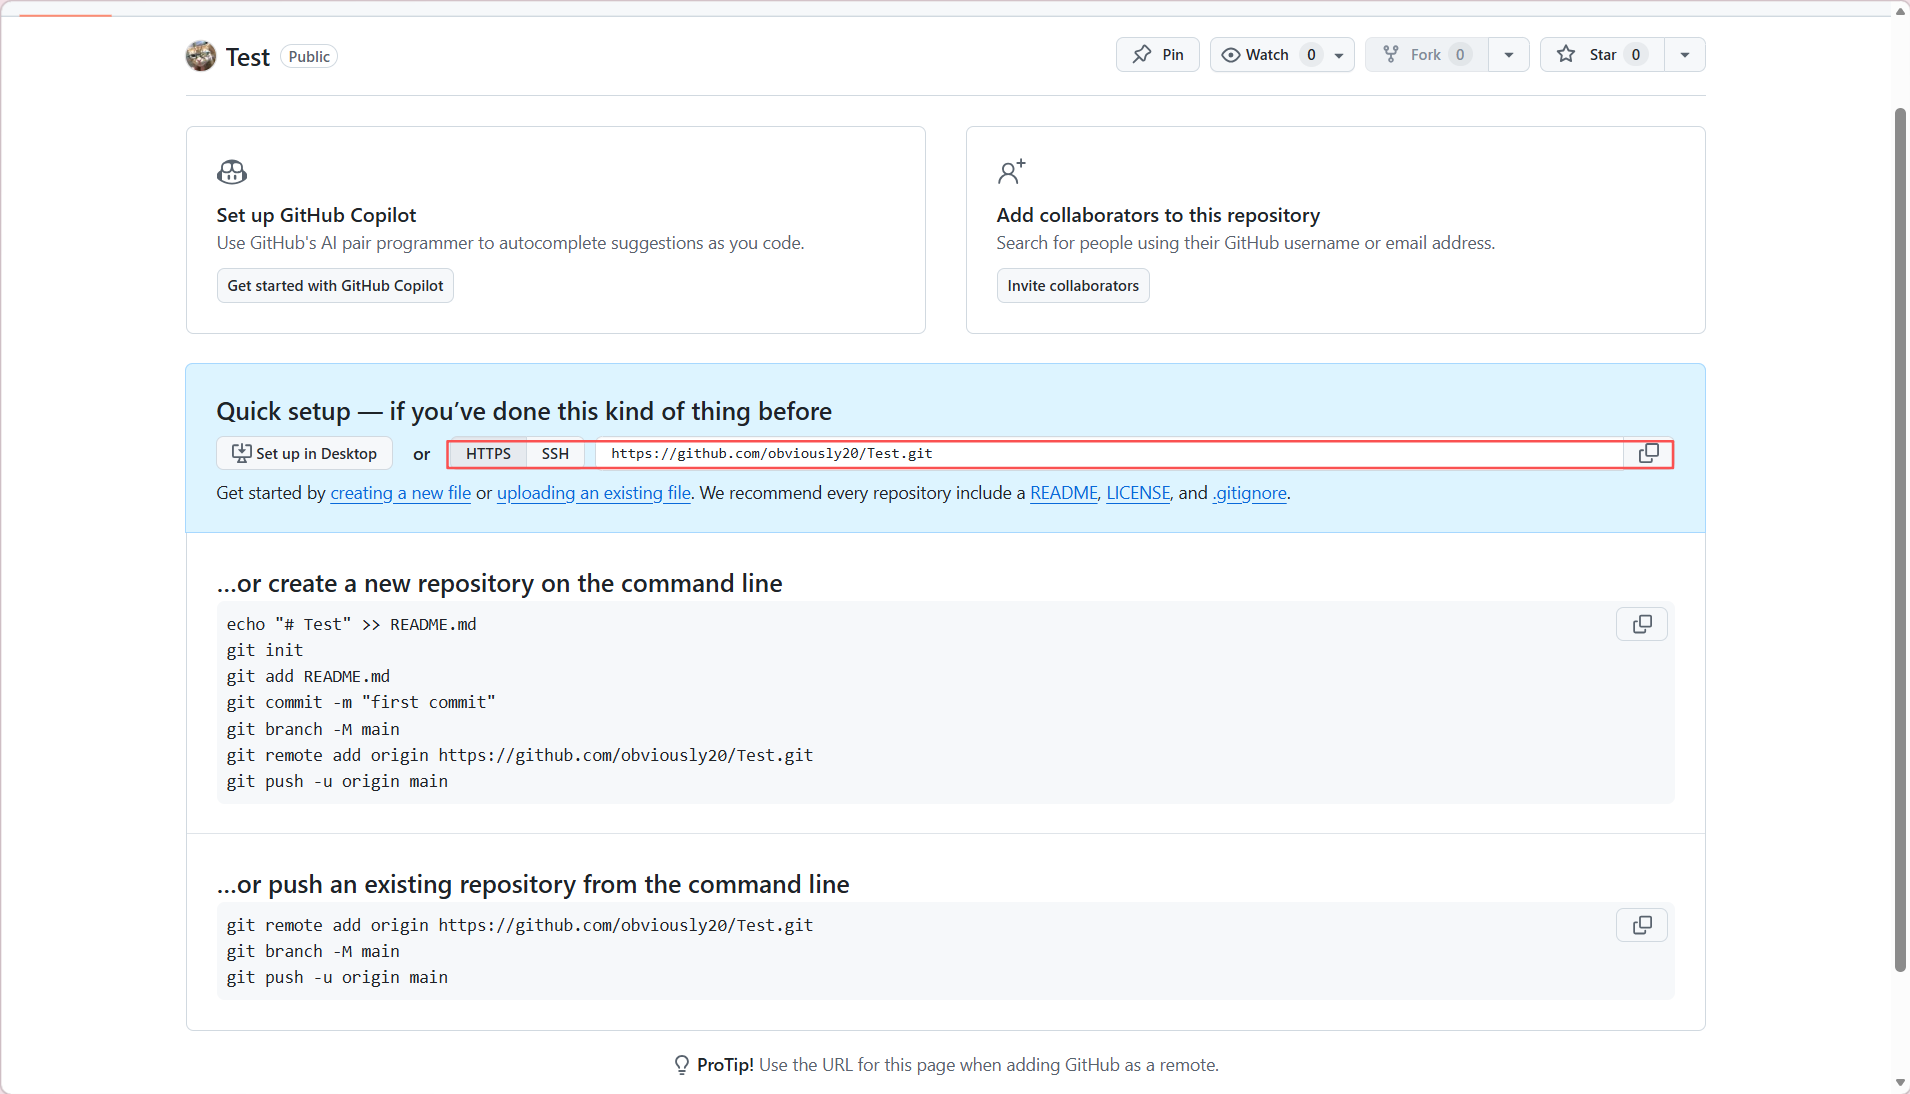Click Get started with GitHub Copilot

(x=335, y=286)
